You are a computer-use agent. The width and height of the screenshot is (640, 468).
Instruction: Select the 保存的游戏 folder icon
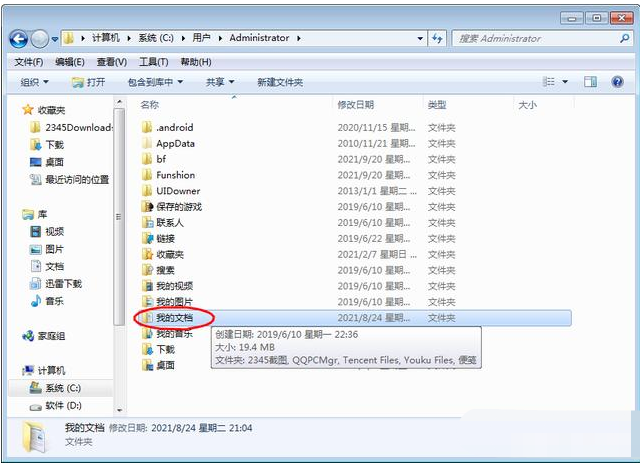click(x=146, y=207)
